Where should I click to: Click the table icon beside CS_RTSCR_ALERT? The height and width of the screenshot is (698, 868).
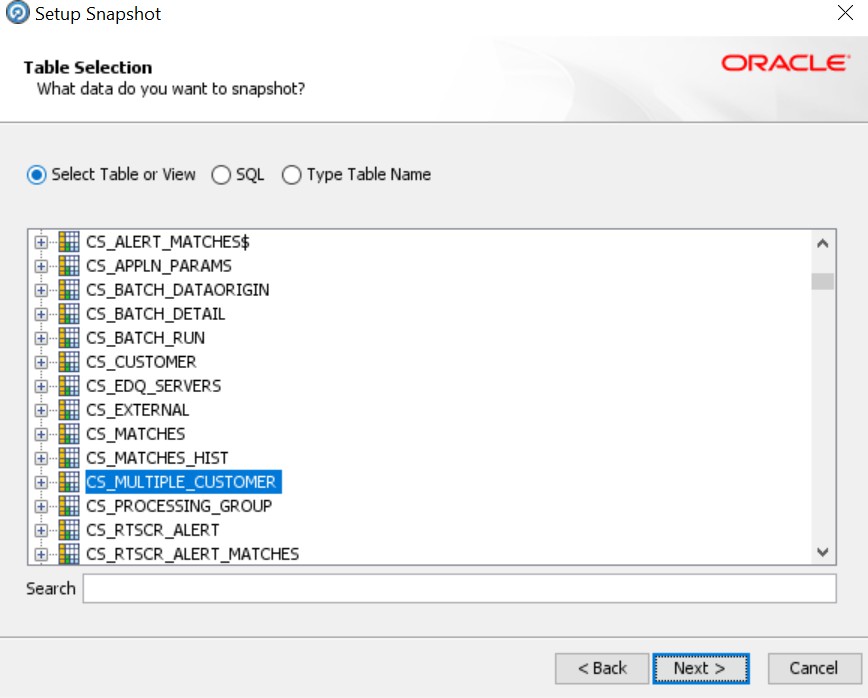point(69,530)
